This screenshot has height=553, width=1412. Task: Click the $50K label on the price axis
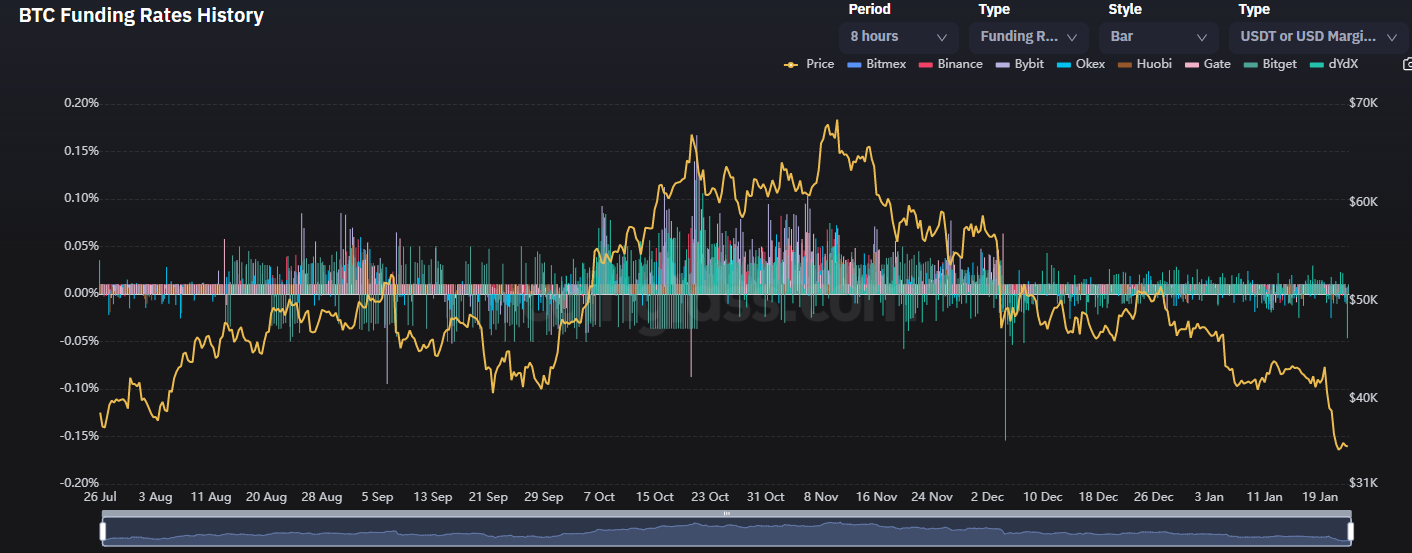click(1364, 300)
